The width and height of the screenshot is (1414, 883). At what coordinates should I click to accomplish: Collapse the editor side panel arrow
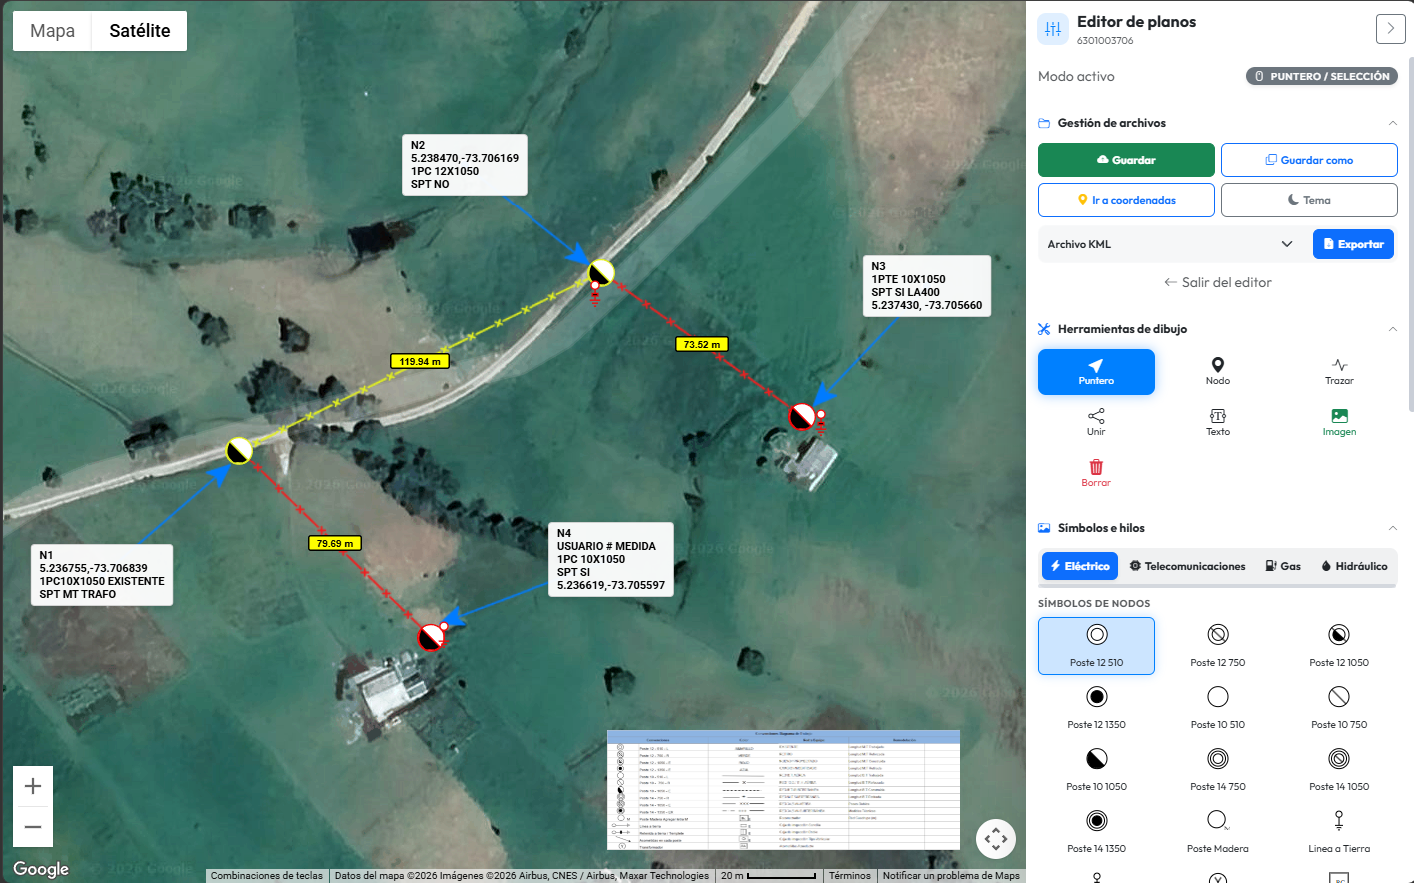click(x=1390, y=29)
